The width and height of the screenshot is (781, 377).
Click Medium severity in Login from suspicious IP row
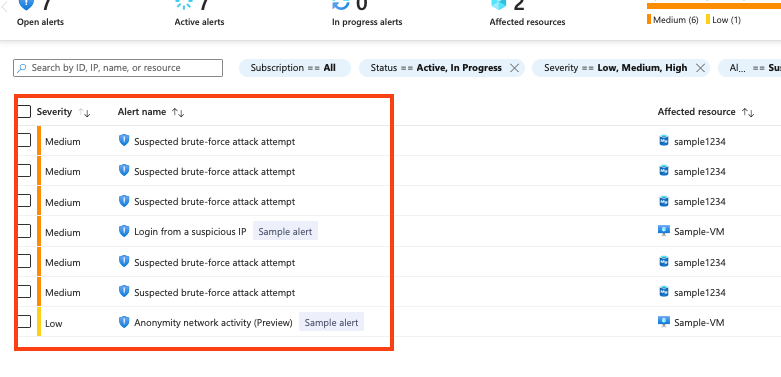[x=63, y=233]
